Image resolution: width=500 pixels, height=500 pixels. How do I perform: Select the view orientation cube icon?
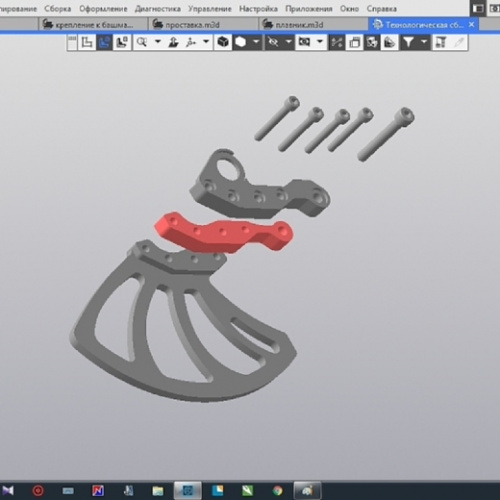point(223,42)
